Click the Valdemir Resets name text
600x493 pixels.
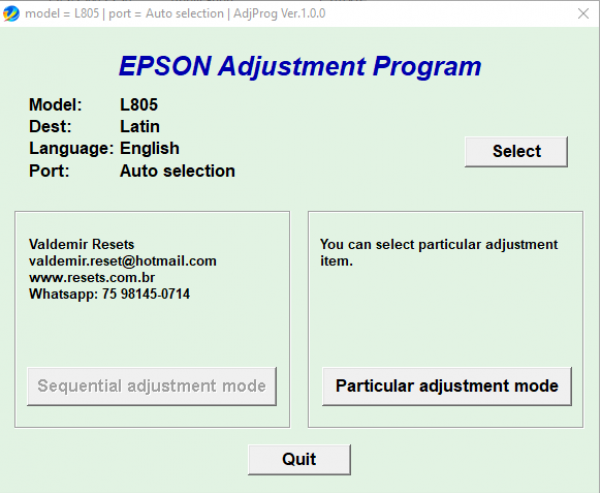[x=82, y=244]
